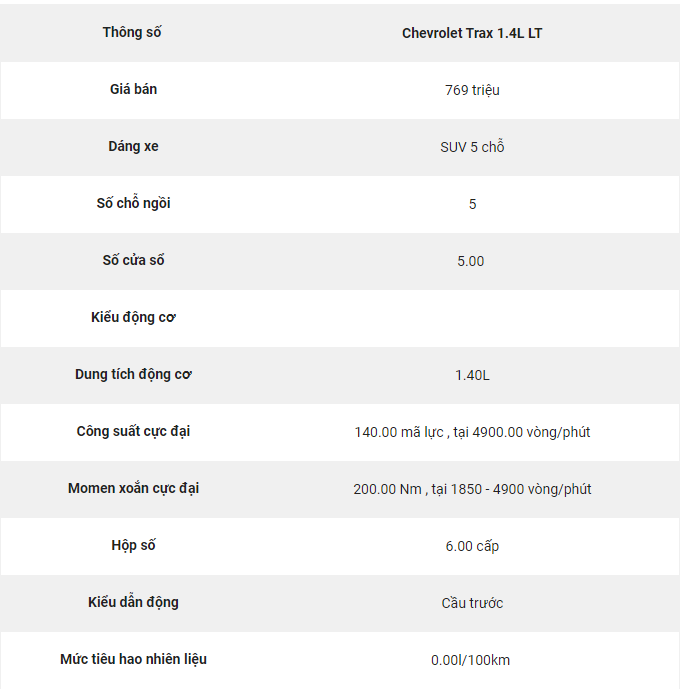Viewport: 682px width, 689px height.
Task: Select the Chevrolet Trax 1.4L LT header
Action: [472, 33]
